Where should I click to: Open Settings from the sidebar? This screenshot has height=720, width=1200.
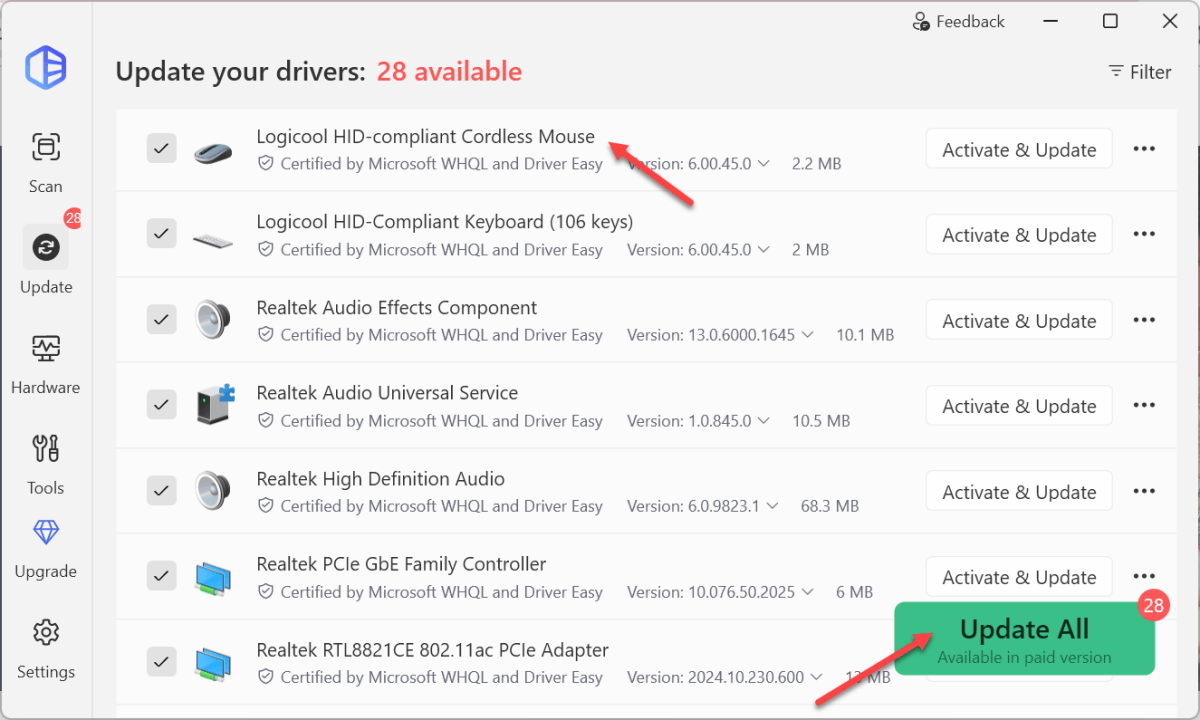click(x=45, y=646)
